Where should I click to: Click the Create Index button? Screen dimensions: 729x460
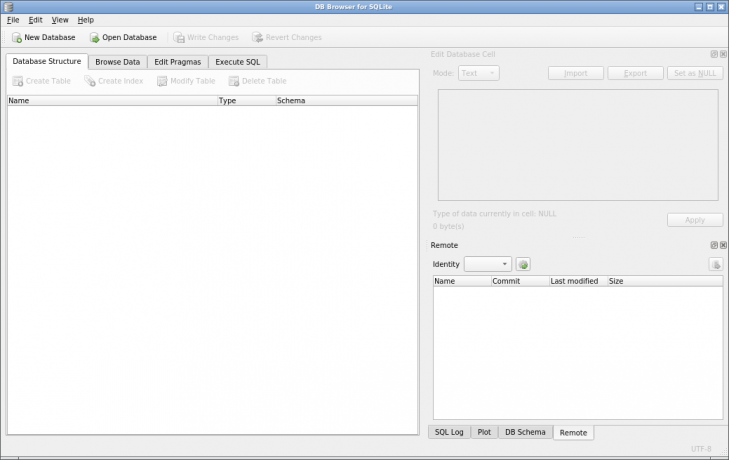pos(113,81)
